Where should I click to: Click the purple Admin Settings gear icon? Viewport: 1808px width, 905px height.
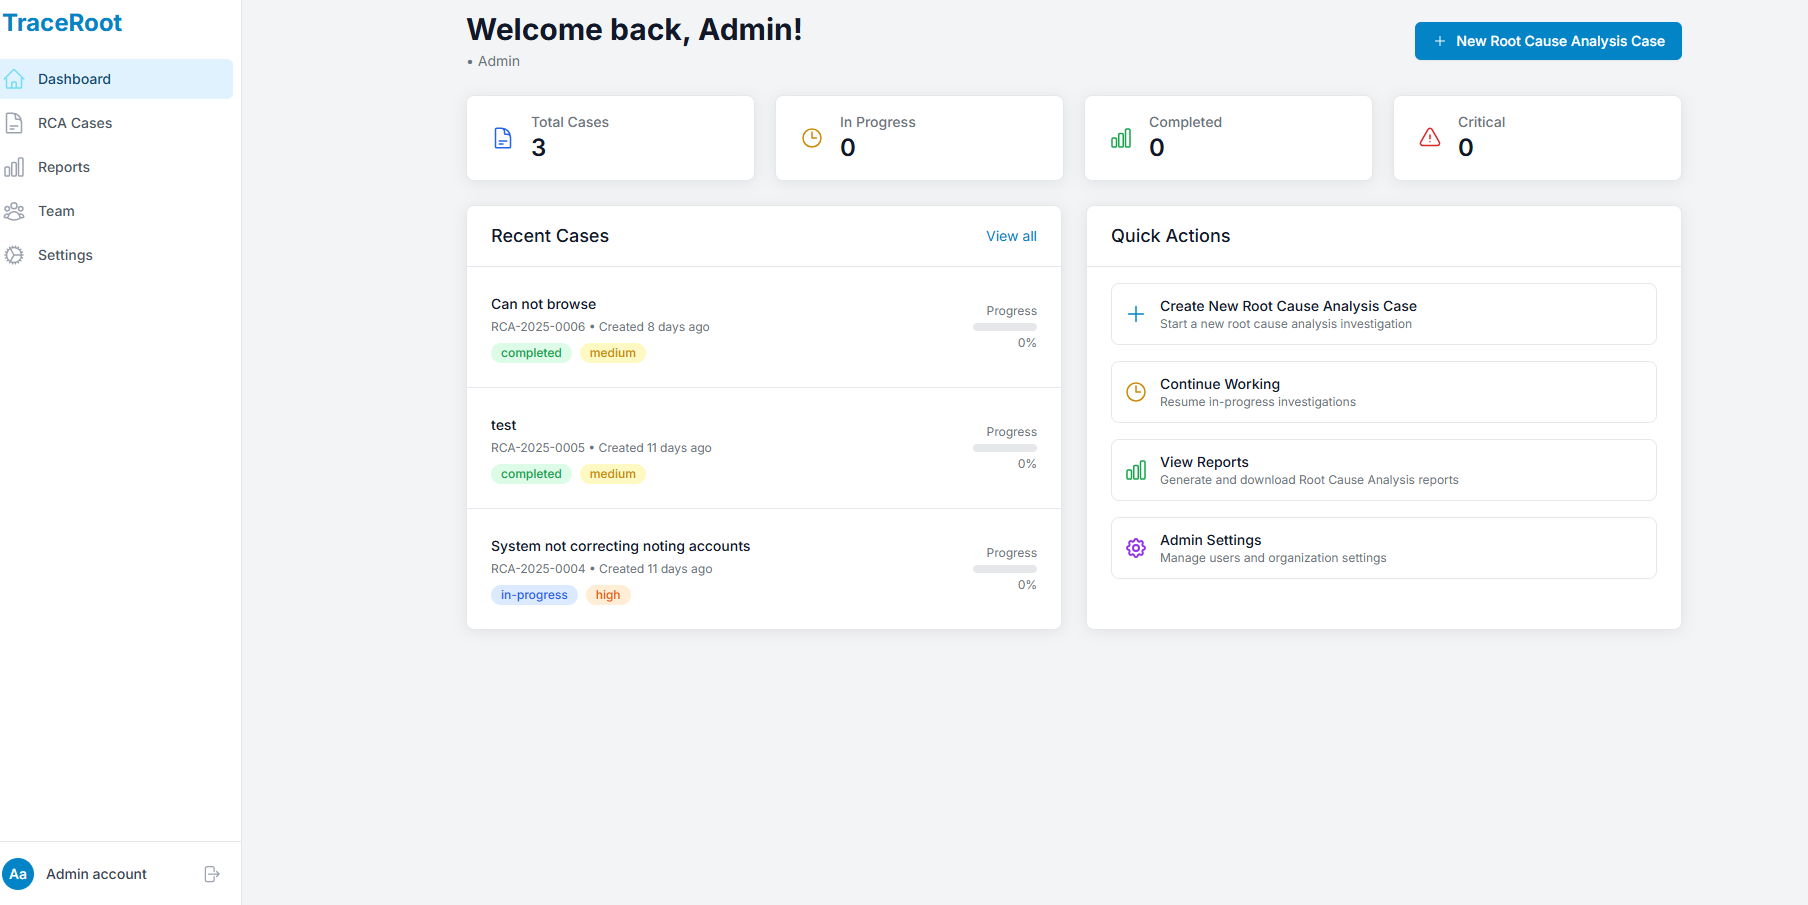[1136, 548]
